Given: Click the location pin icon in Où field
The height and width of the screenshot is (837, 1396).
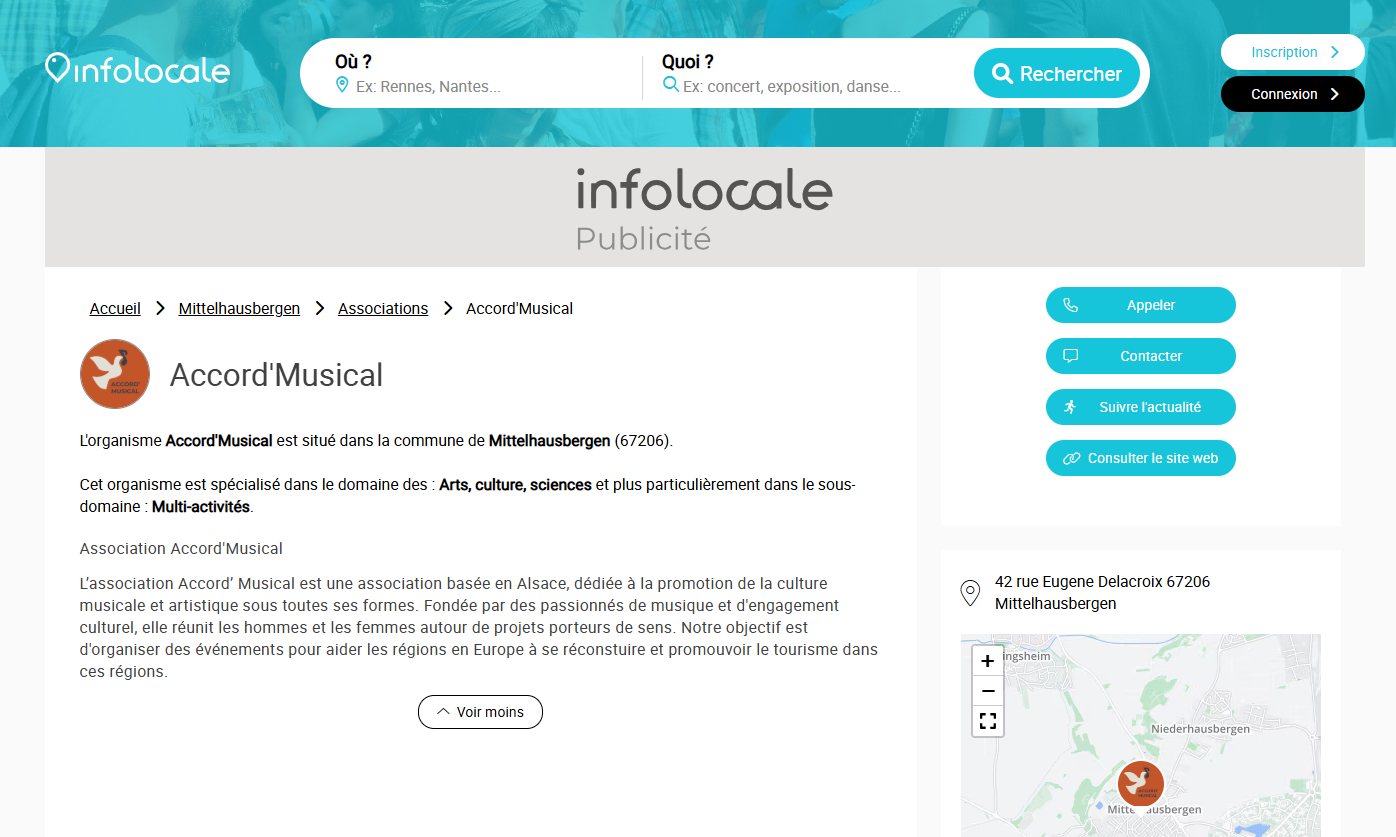Looking at the screenshot, I should tap(342, 85).
